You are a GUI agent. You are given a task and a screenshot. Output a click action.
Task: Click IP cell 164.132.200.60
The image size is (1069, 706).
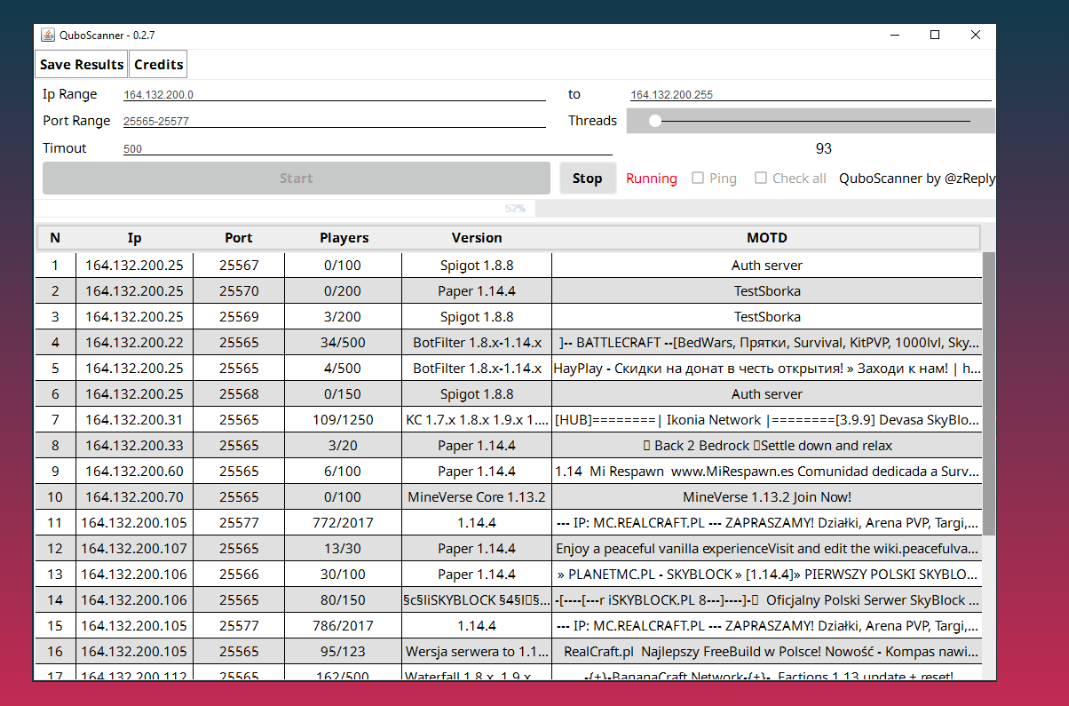[x=134, y=471]
